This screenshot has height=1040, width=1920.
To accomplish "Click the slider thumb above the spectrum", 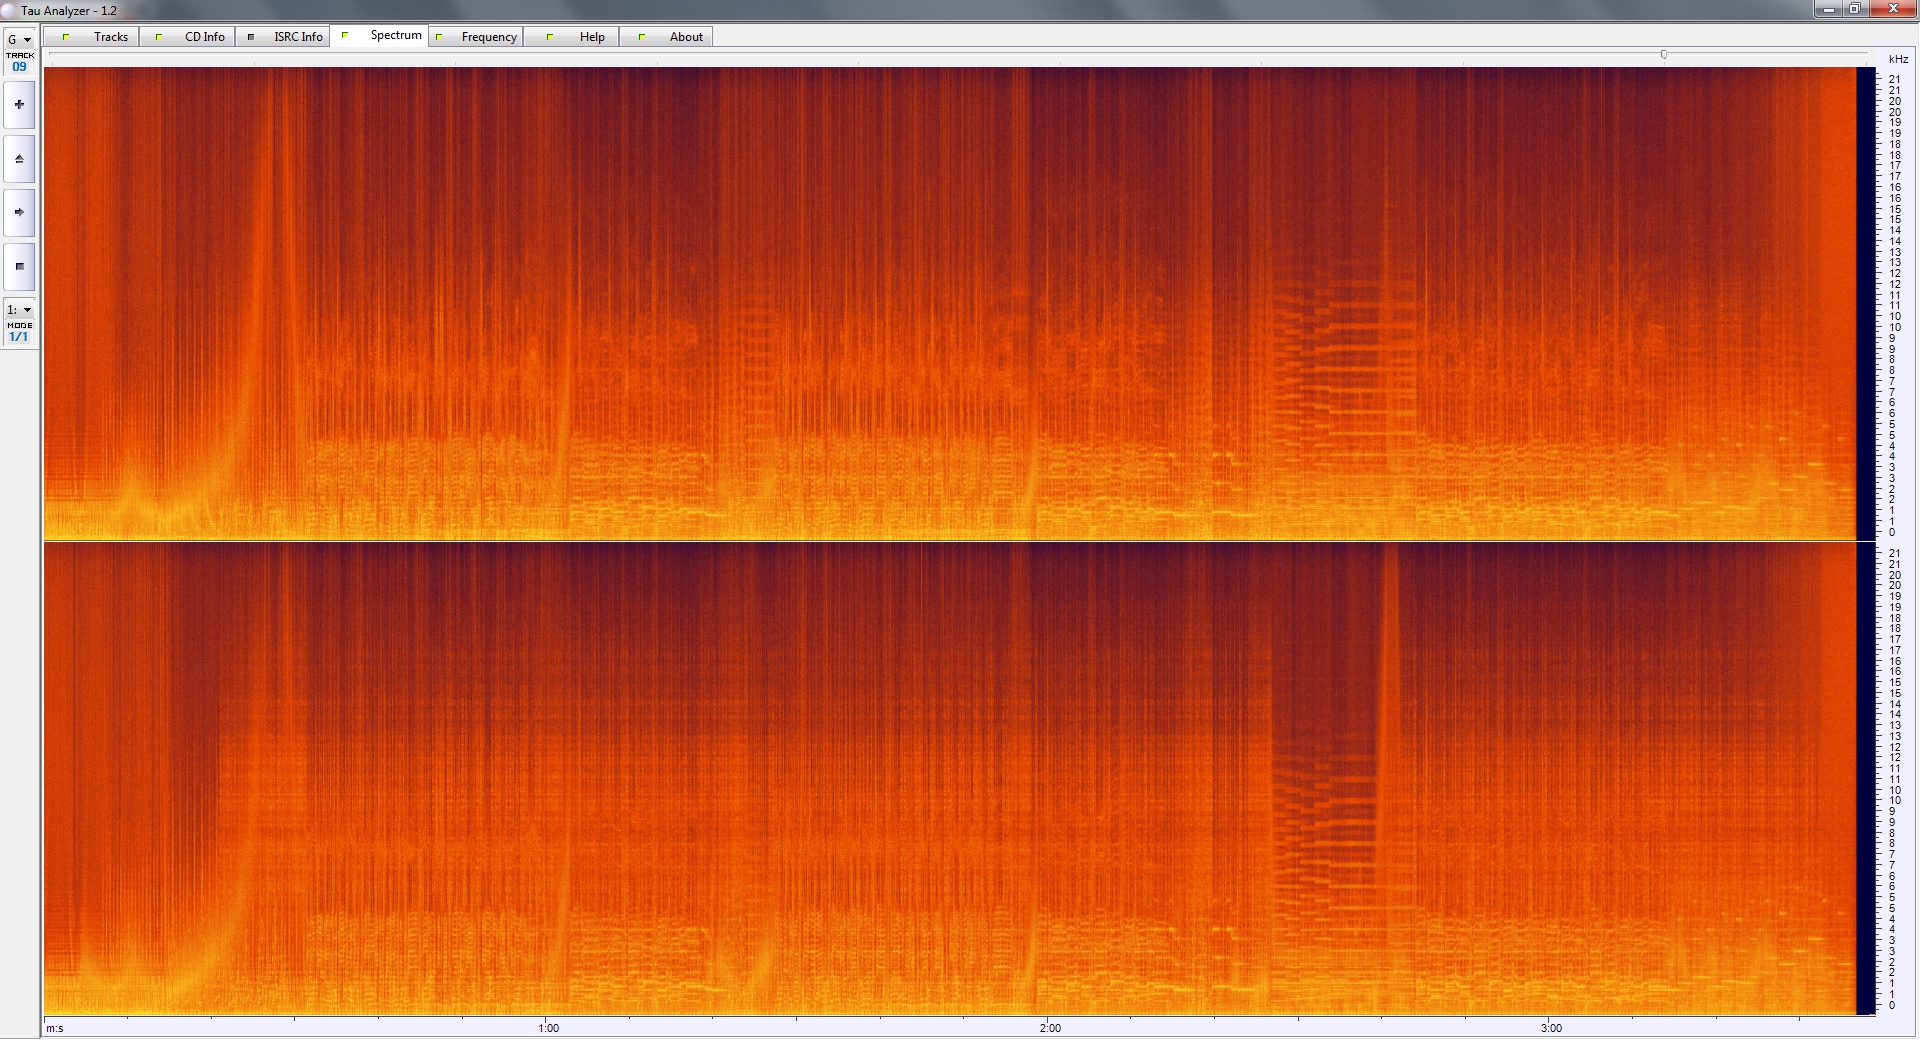I will click(x=1664, y=55).
